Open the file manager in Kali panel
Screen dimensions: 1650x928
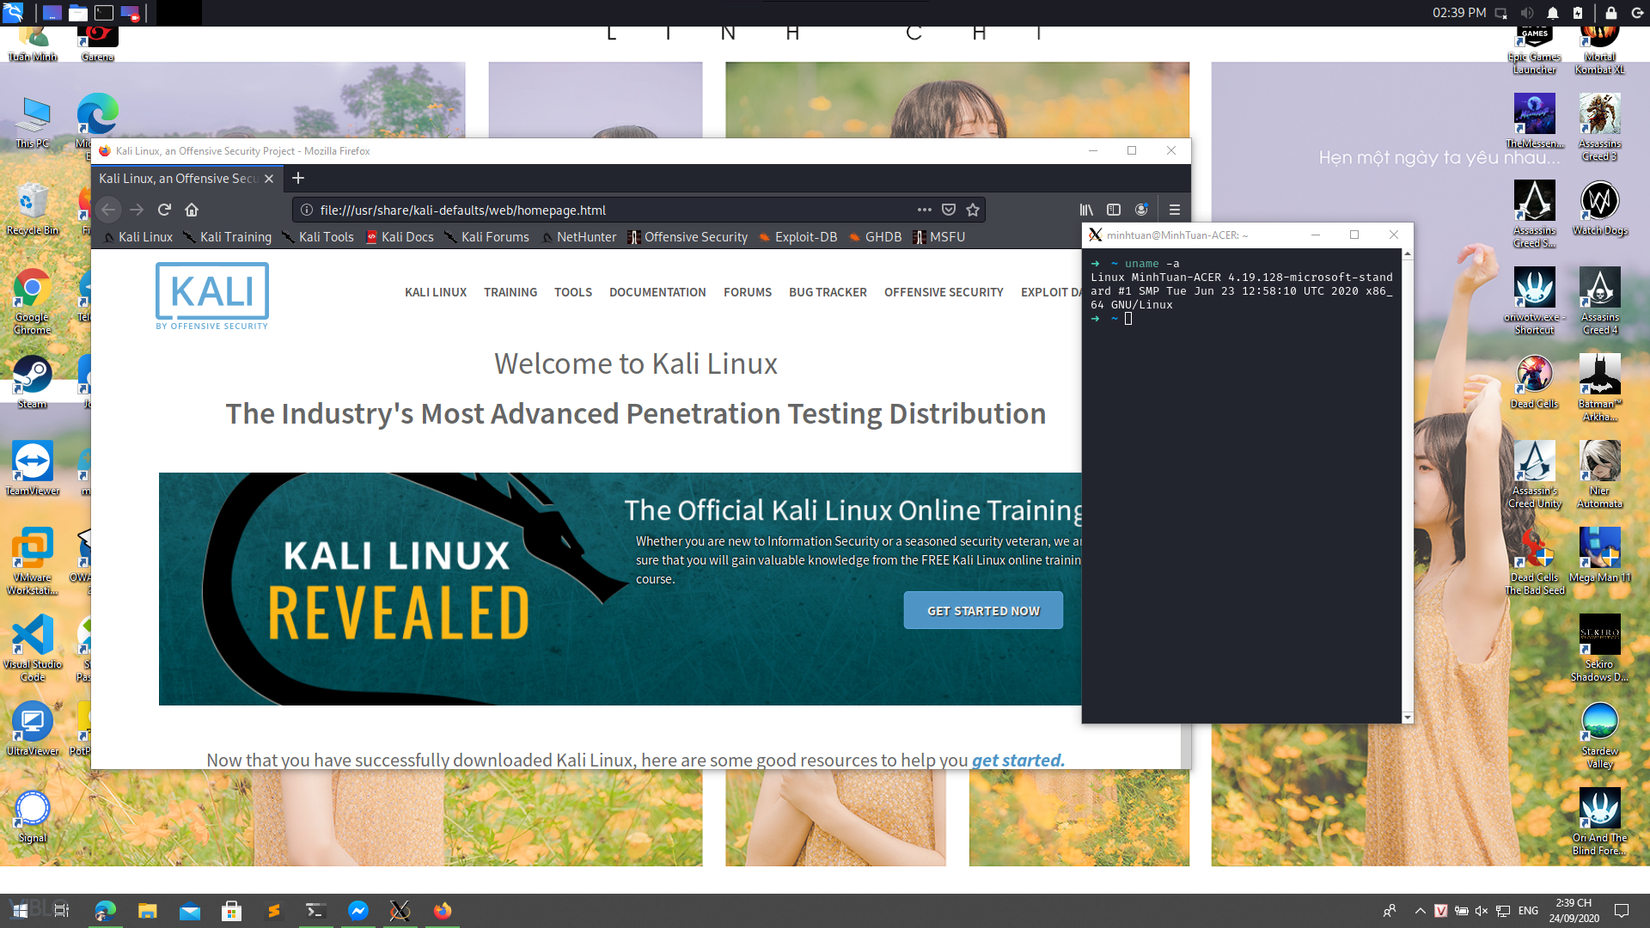click(78, 13)
